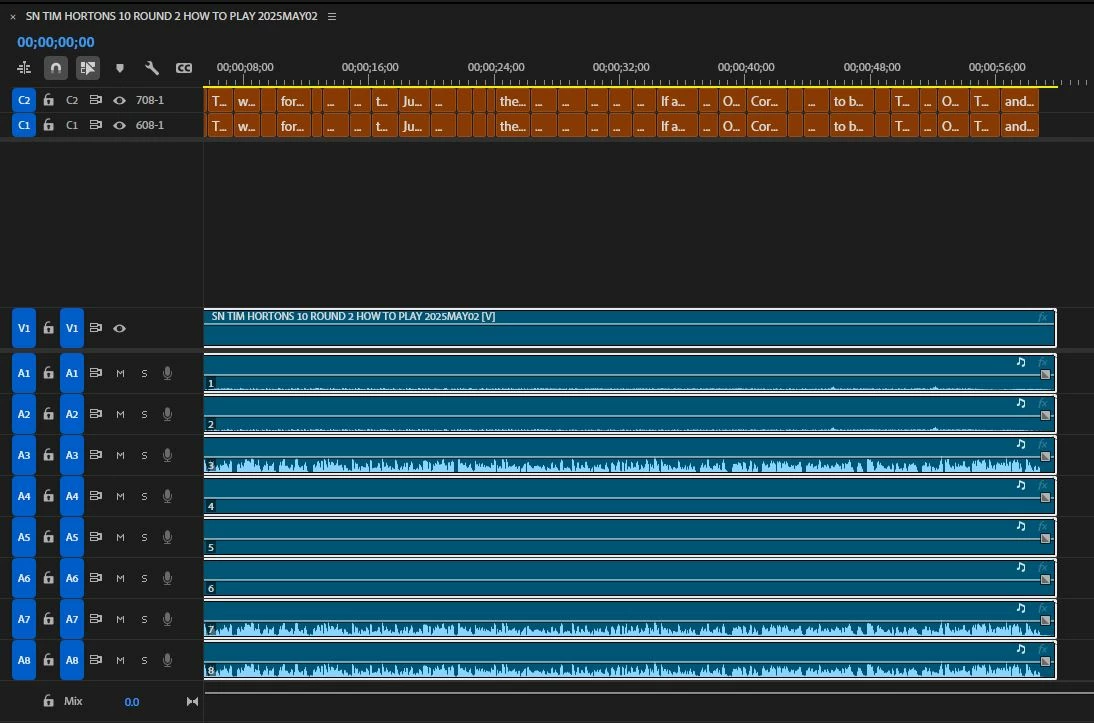Enable voice-over record on track A8
Image resolution: width=1094 pixels, height=723 pixels.
167,660
